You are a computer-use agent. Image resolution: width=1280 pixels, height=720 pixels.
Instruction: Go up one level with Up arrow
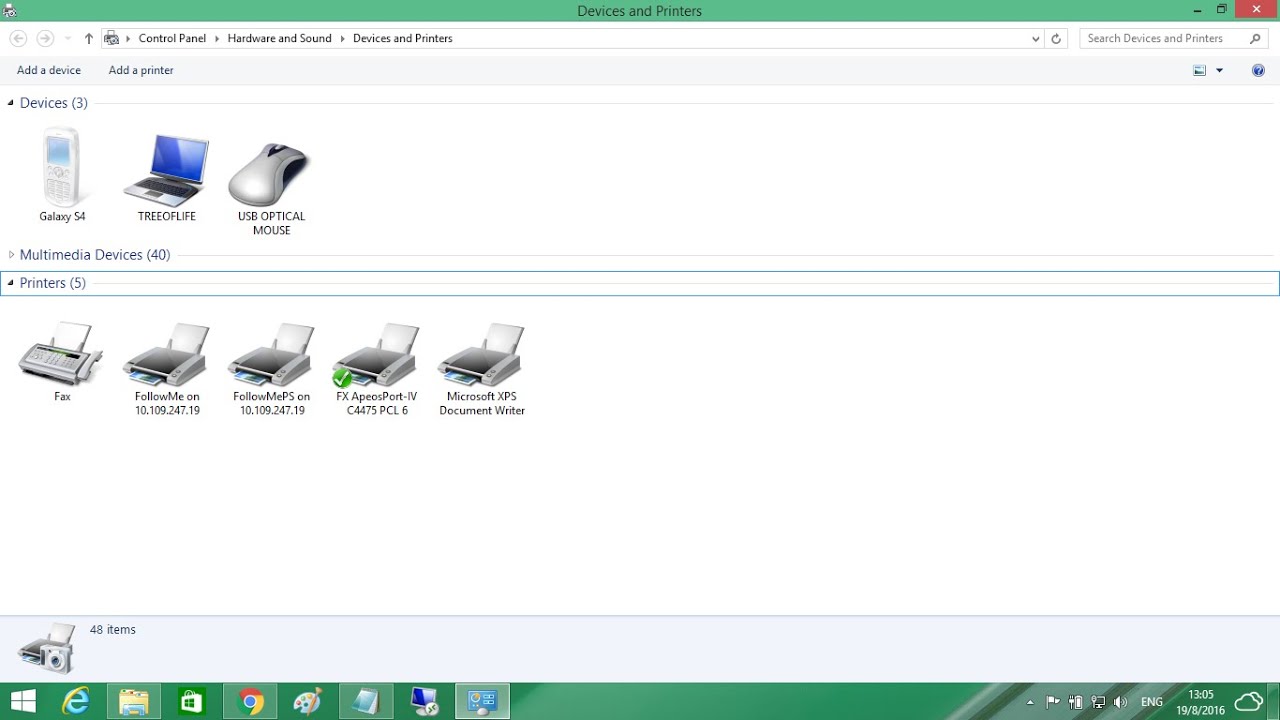(89, 38)
